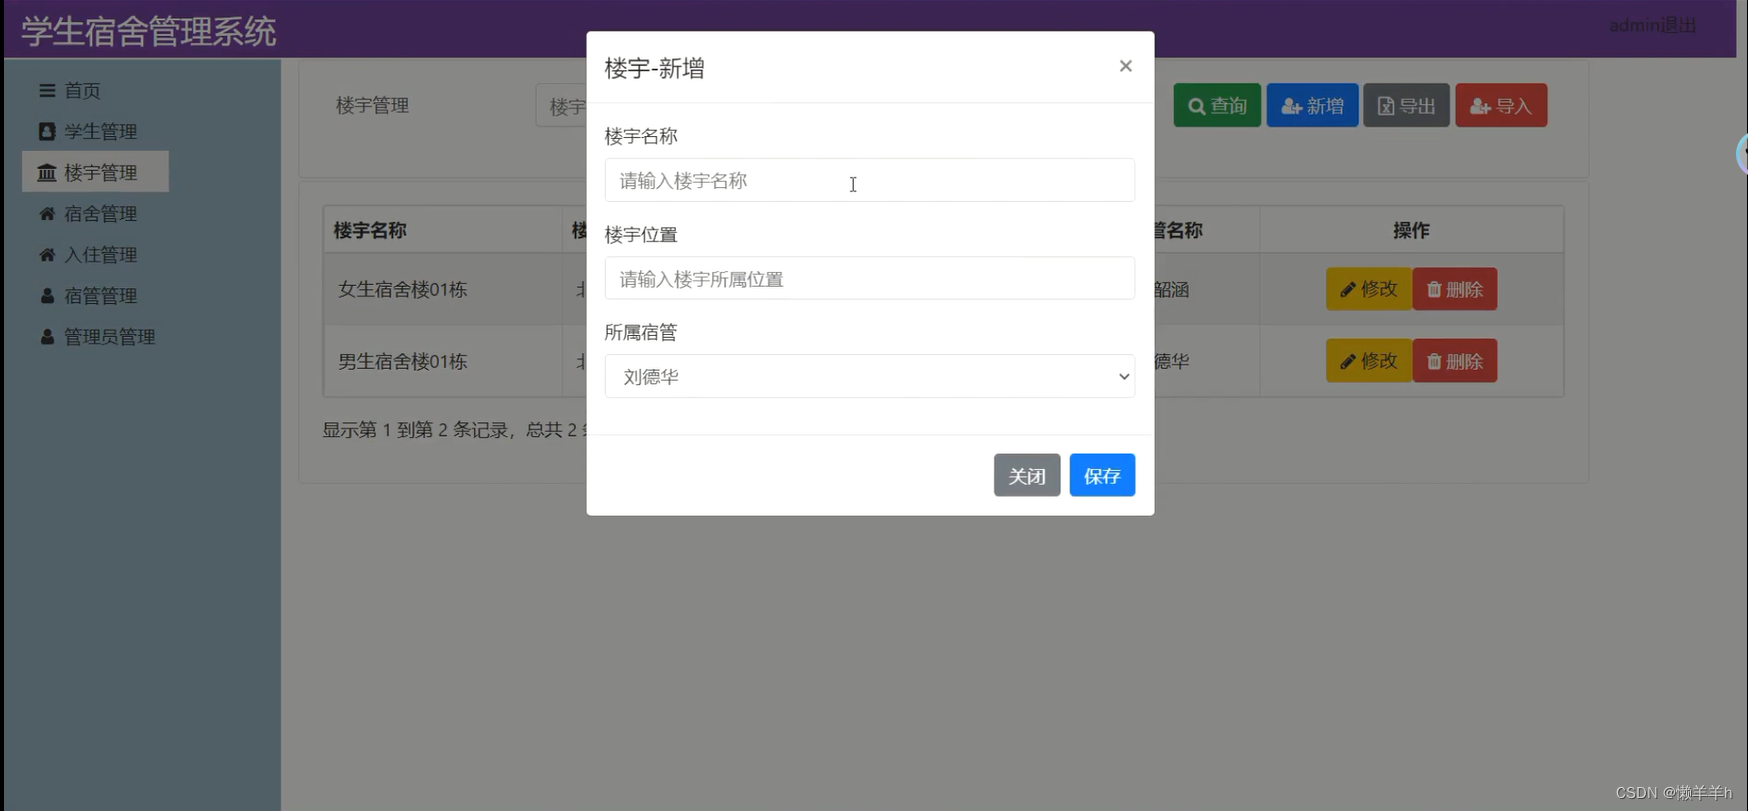Click the 入住管理 house icon
This screenshot has height=811, width=1748.
(47, 254)
